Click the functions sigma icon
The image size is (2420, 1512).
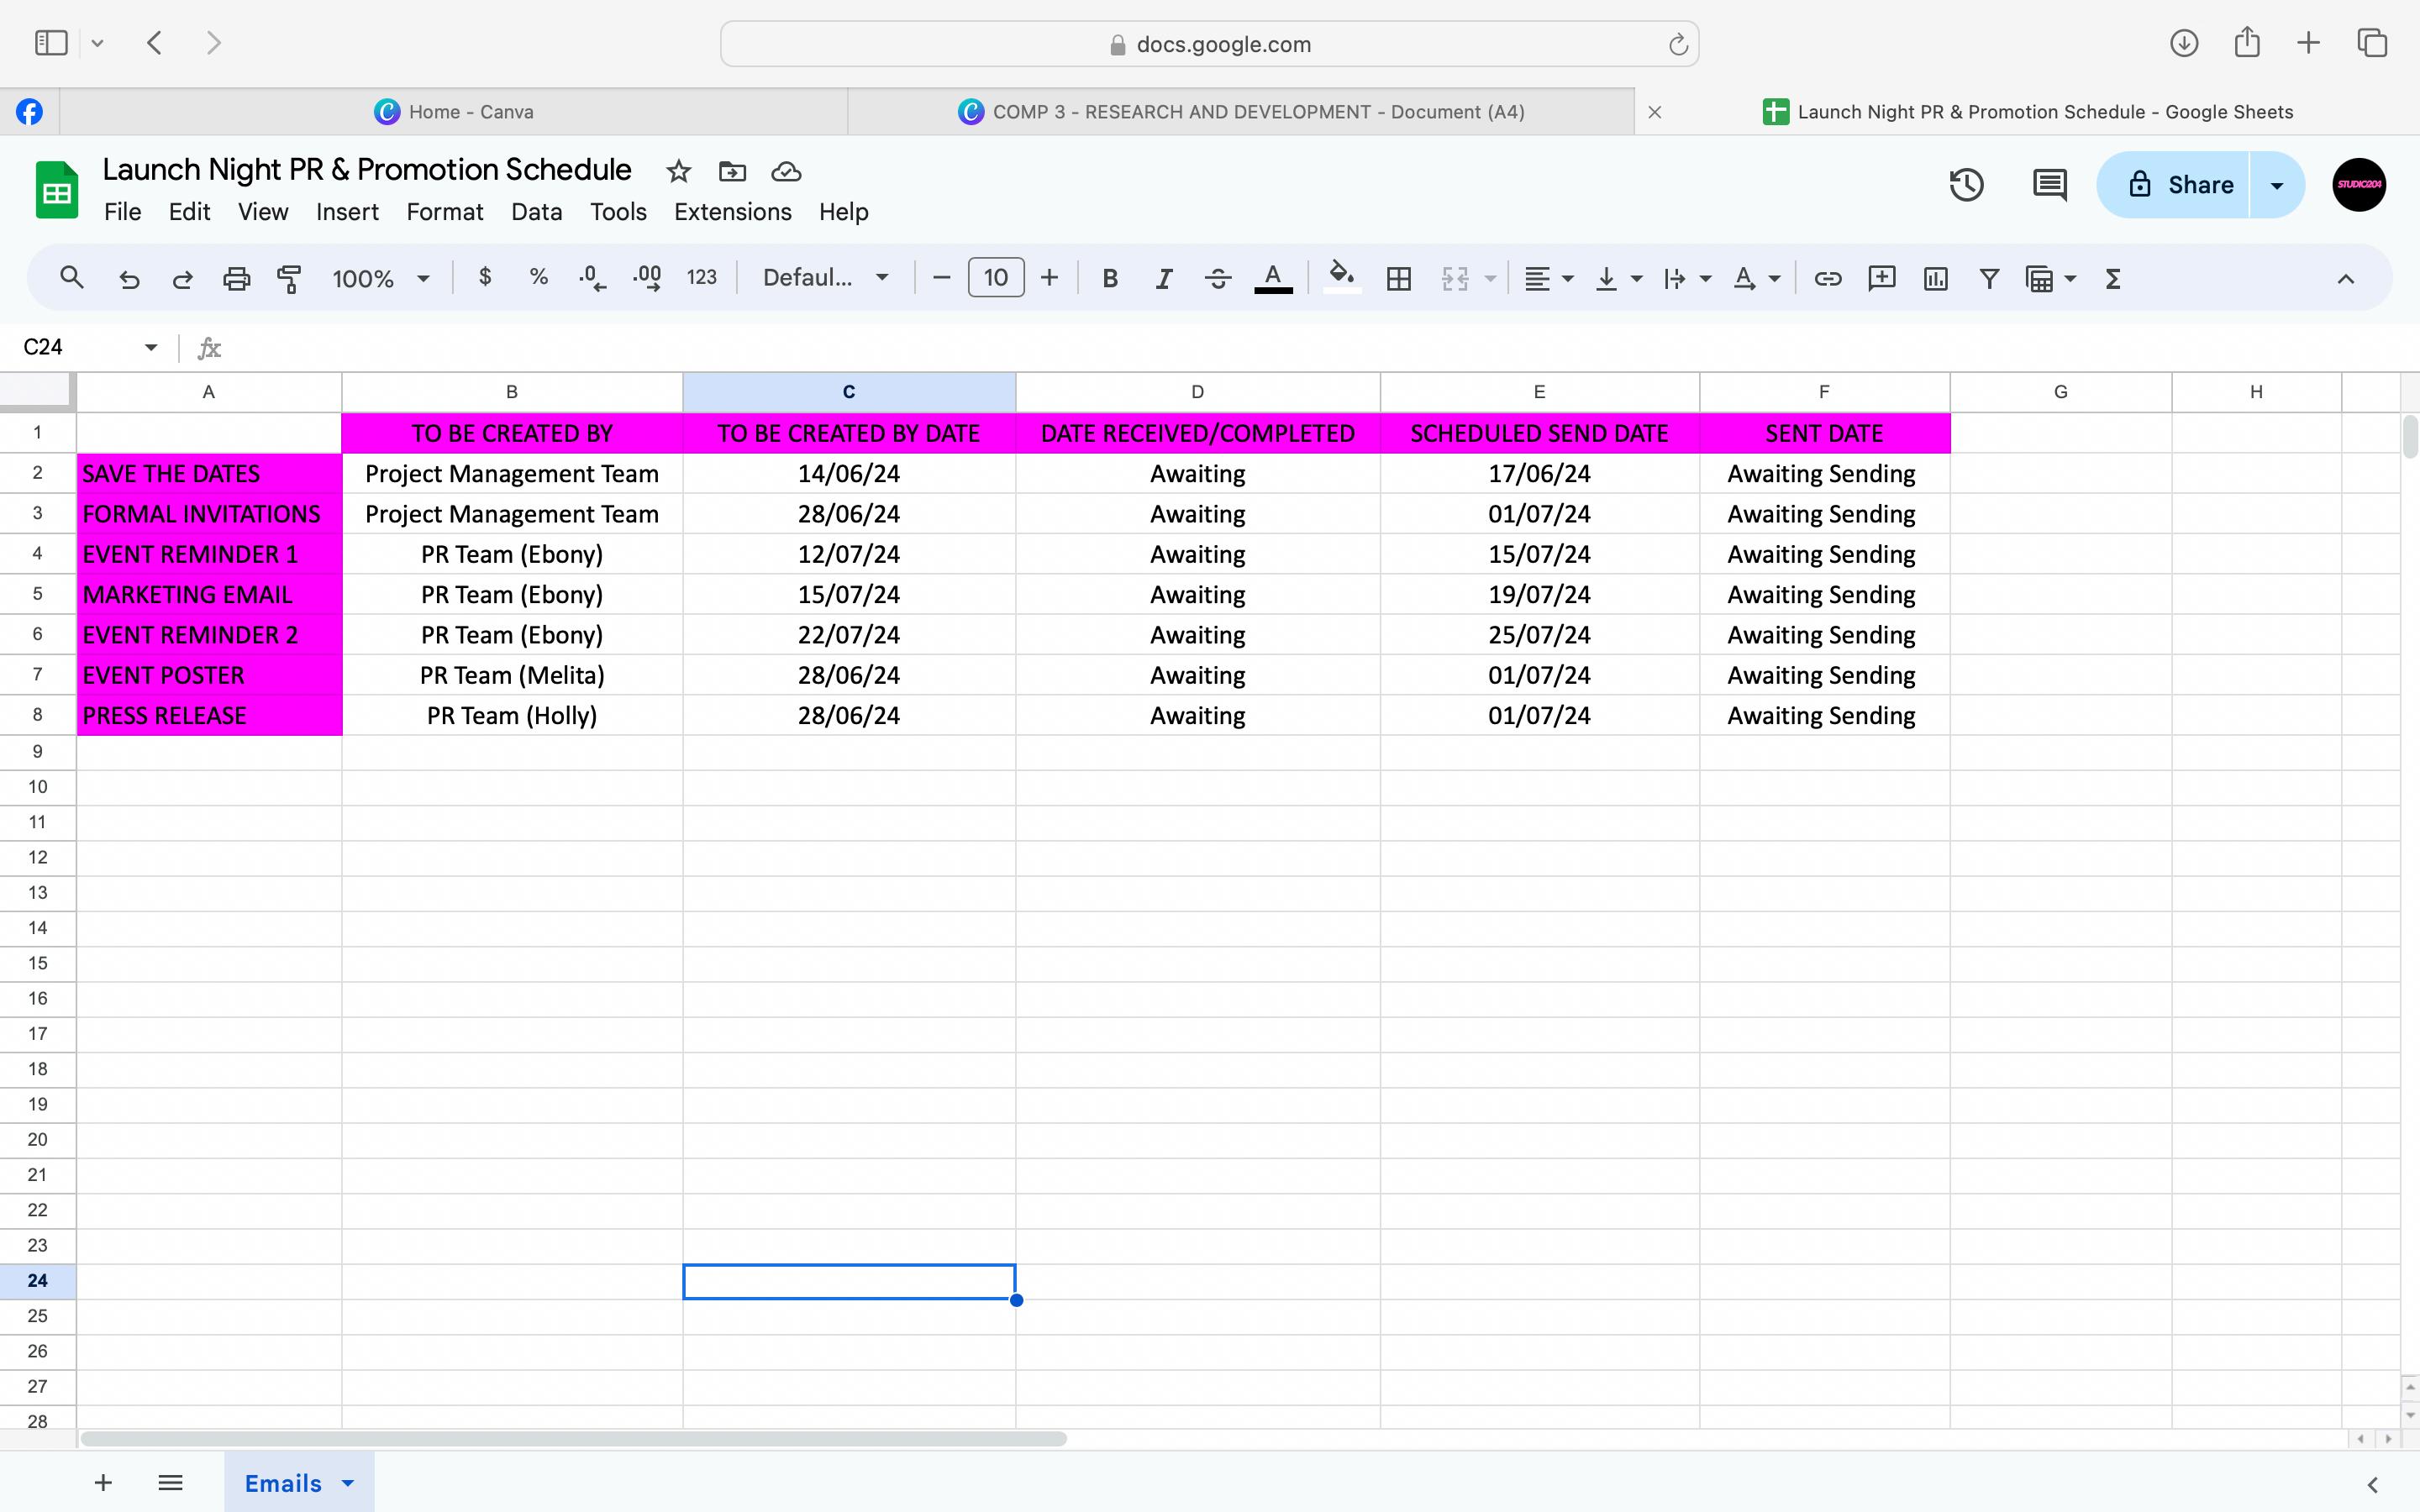click(2112, 279)
